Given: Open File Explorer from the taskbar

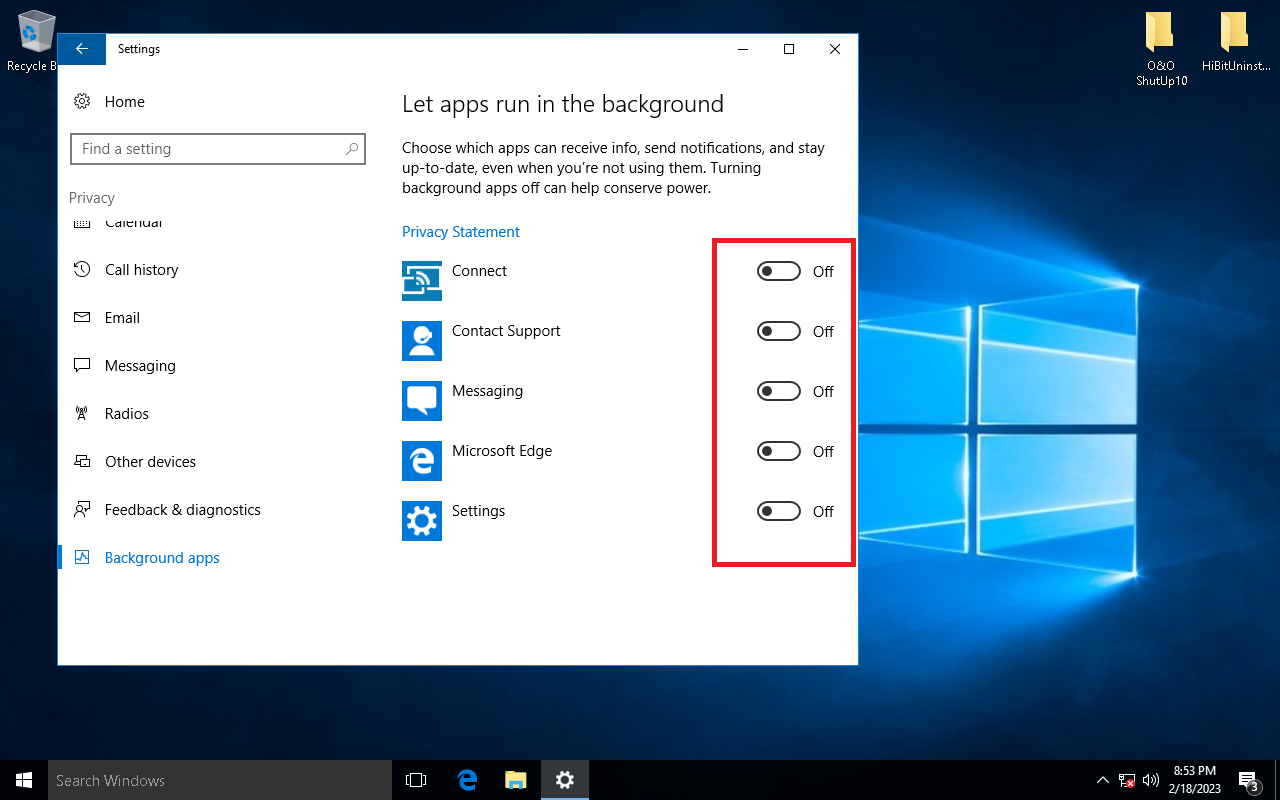Looking at the screenshot, I should tap(515, 780).
